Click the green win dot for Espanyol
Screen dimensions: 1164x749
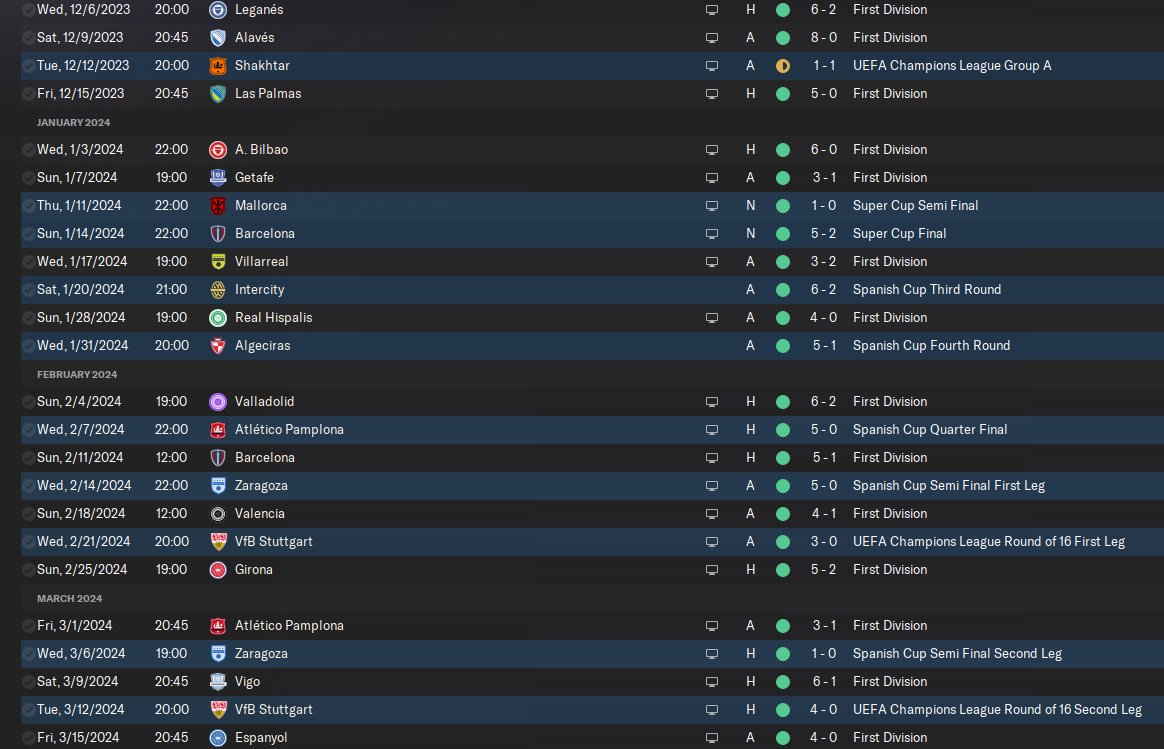pos(782,737)
